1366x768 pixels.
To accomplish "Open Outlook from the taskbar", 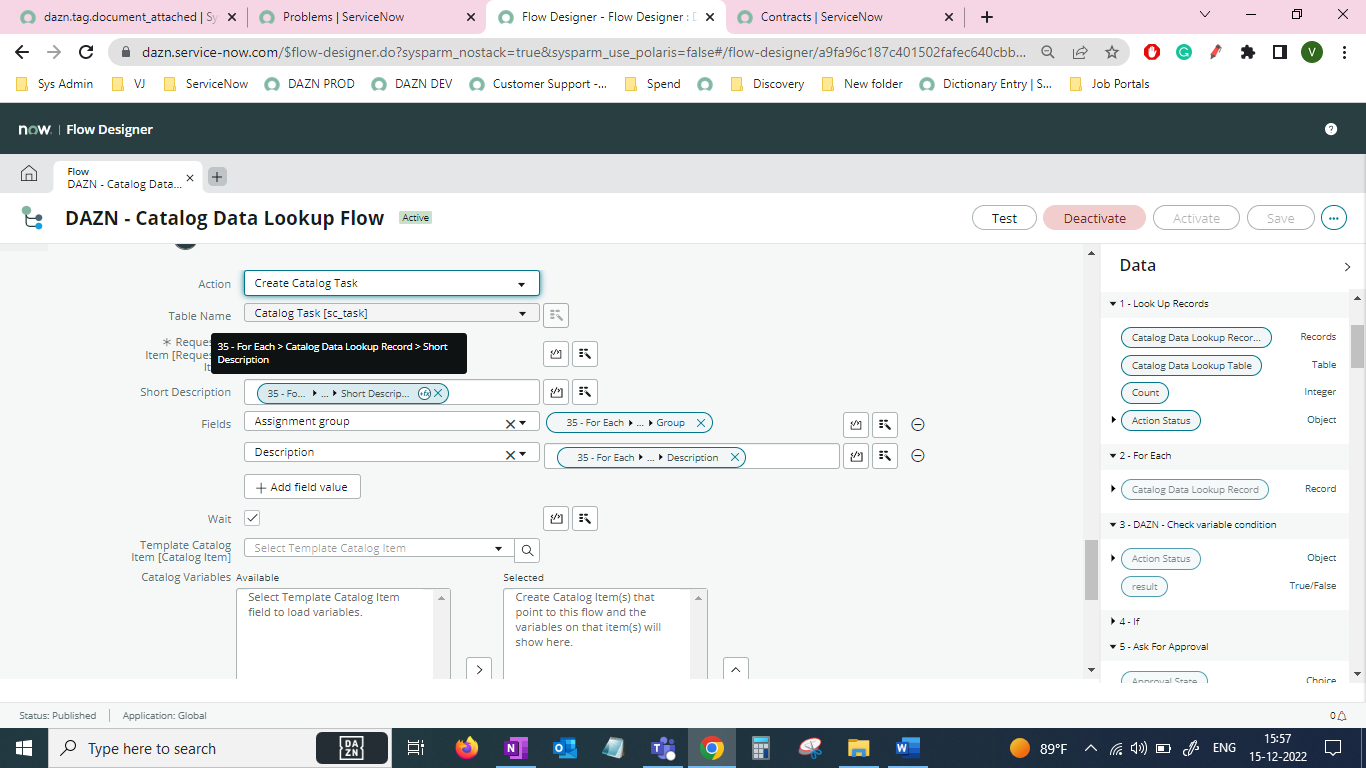I will coord(565,748).
